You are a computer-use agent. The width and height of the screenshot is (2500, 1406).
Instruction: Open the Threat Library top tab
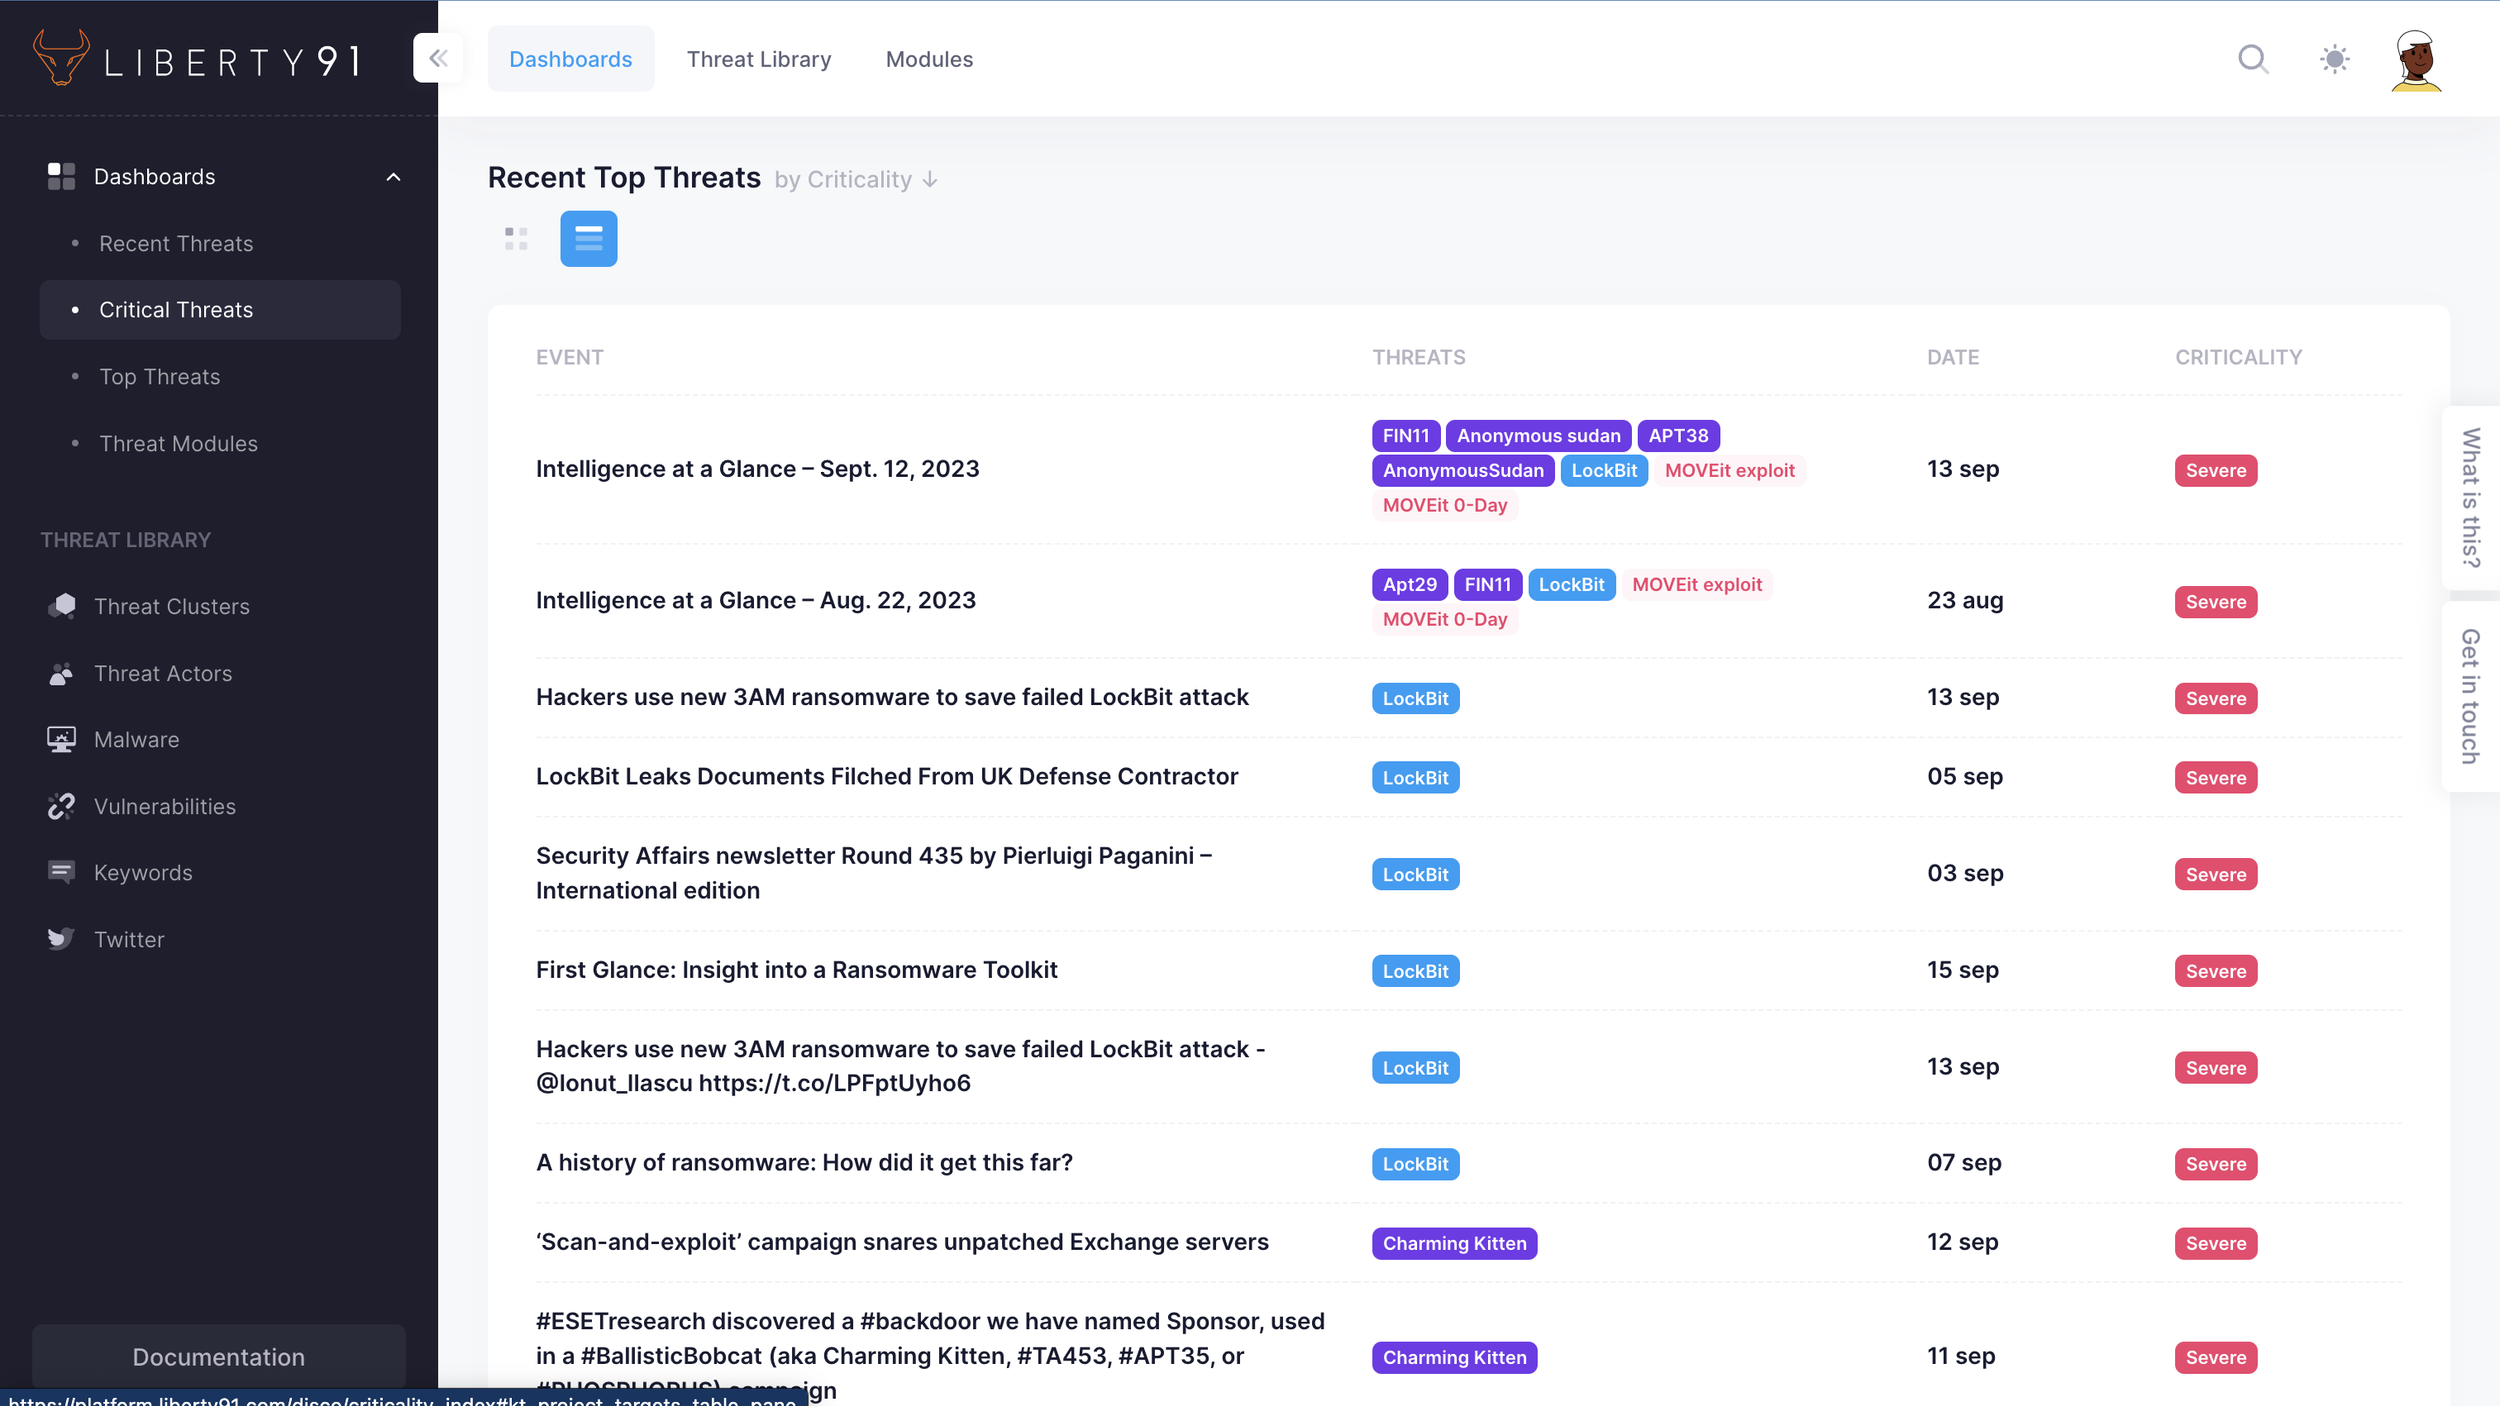pyautogui.click(x=758, y=59)
